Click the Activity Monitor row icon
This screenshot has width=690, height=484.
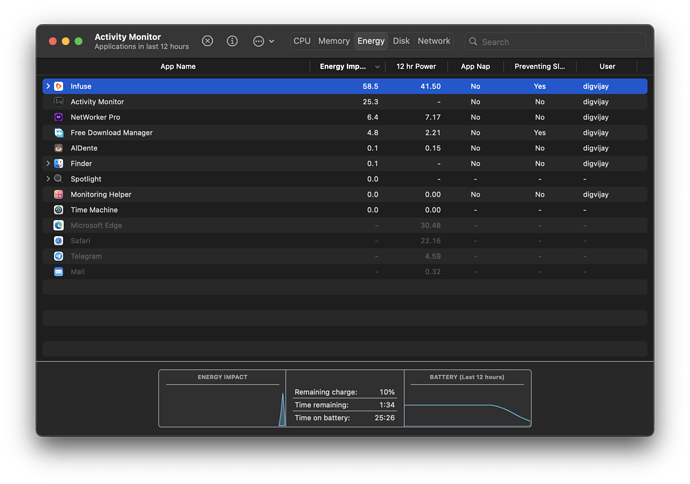[x=59, y=102]
